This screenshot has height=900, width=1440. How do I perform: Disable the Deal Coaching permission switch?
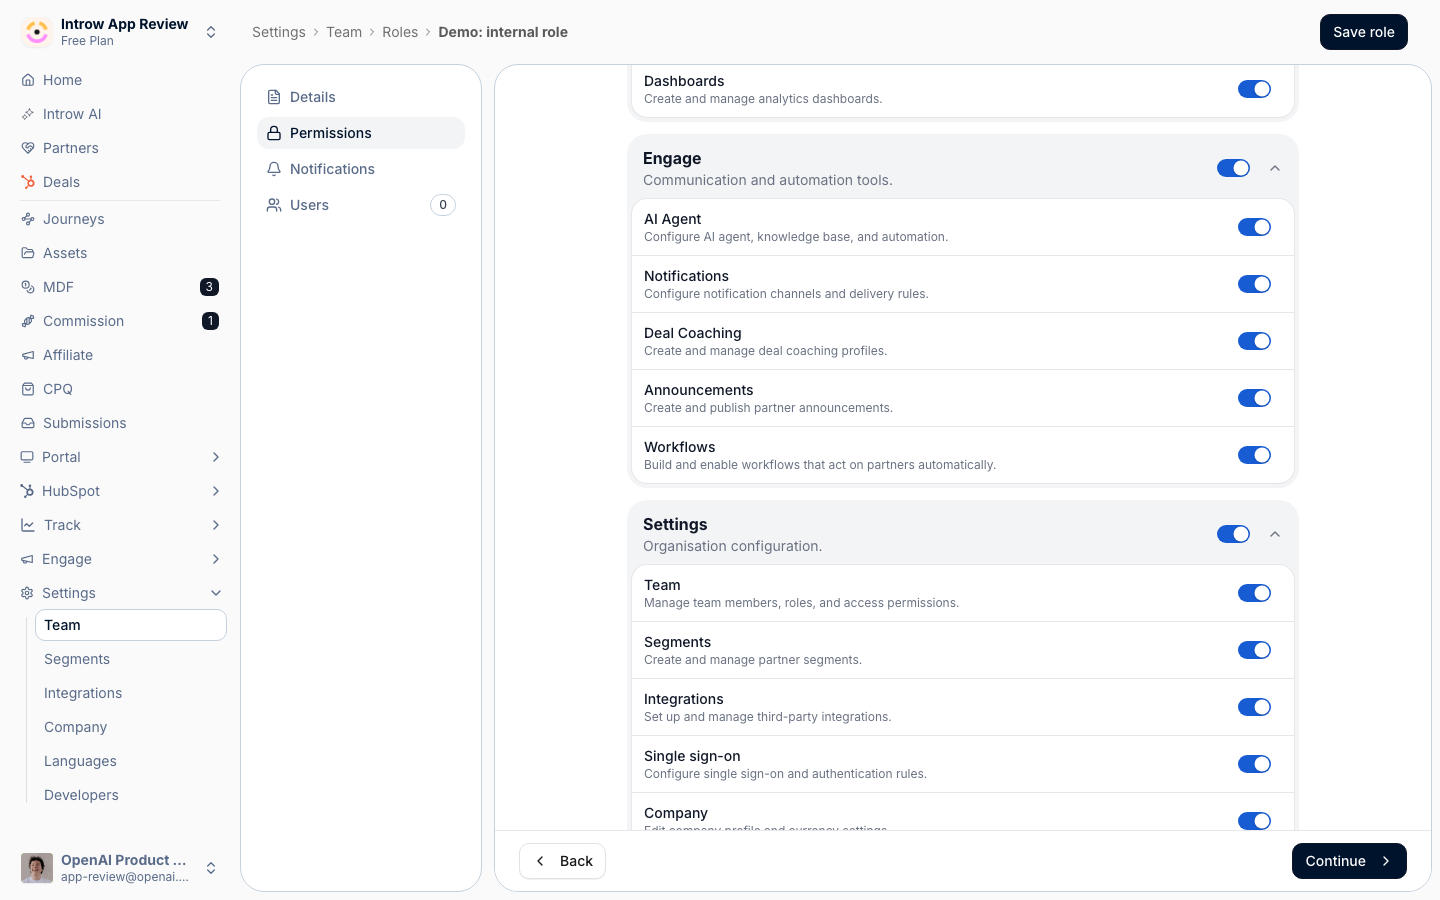pos(1254,341)
